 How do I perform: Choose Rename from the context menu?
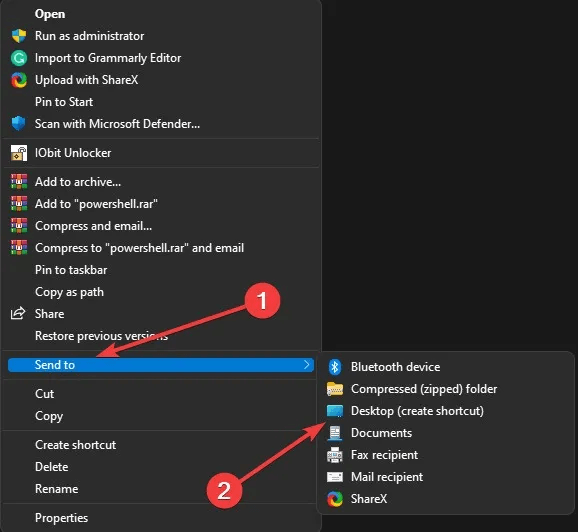pos(56,489)
